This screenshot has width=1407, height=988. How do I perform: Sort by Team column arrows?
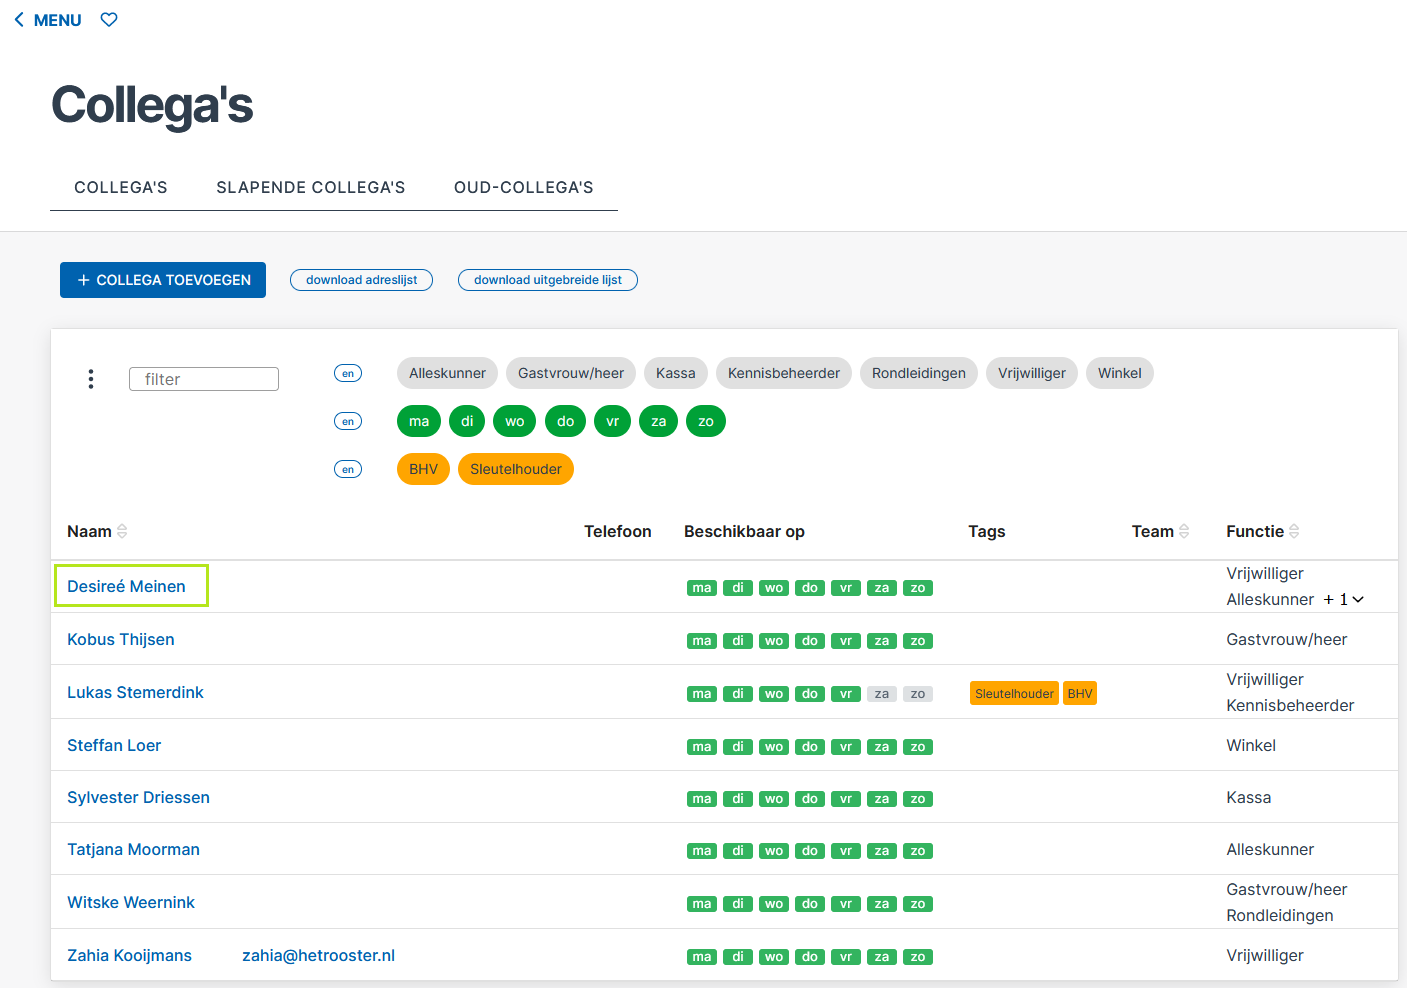click(x=1184, y=531)
